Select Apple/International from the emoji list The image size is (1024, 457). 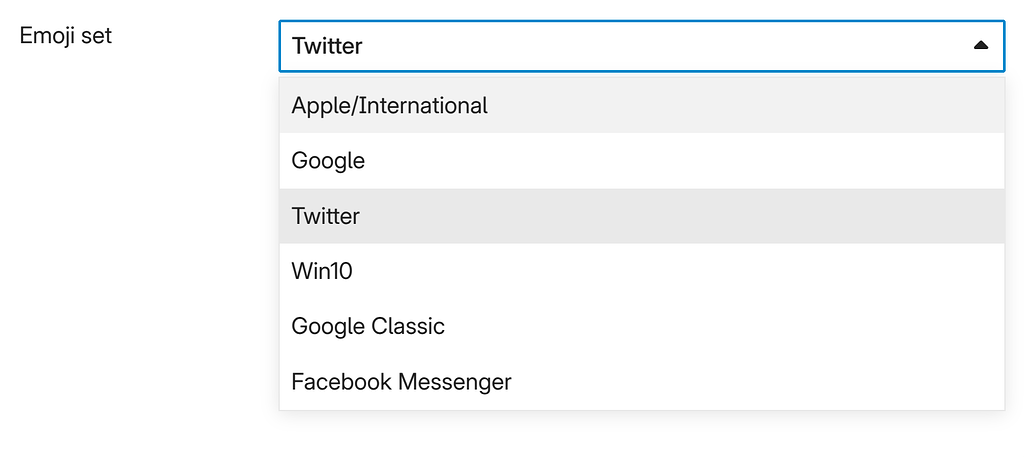390,105
